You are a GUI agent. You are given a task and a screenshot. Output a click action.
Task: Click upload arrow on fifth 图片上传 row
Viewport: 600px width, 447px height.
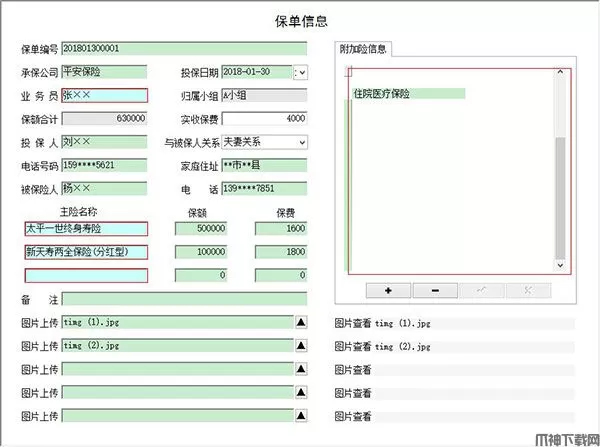[301, 416]
